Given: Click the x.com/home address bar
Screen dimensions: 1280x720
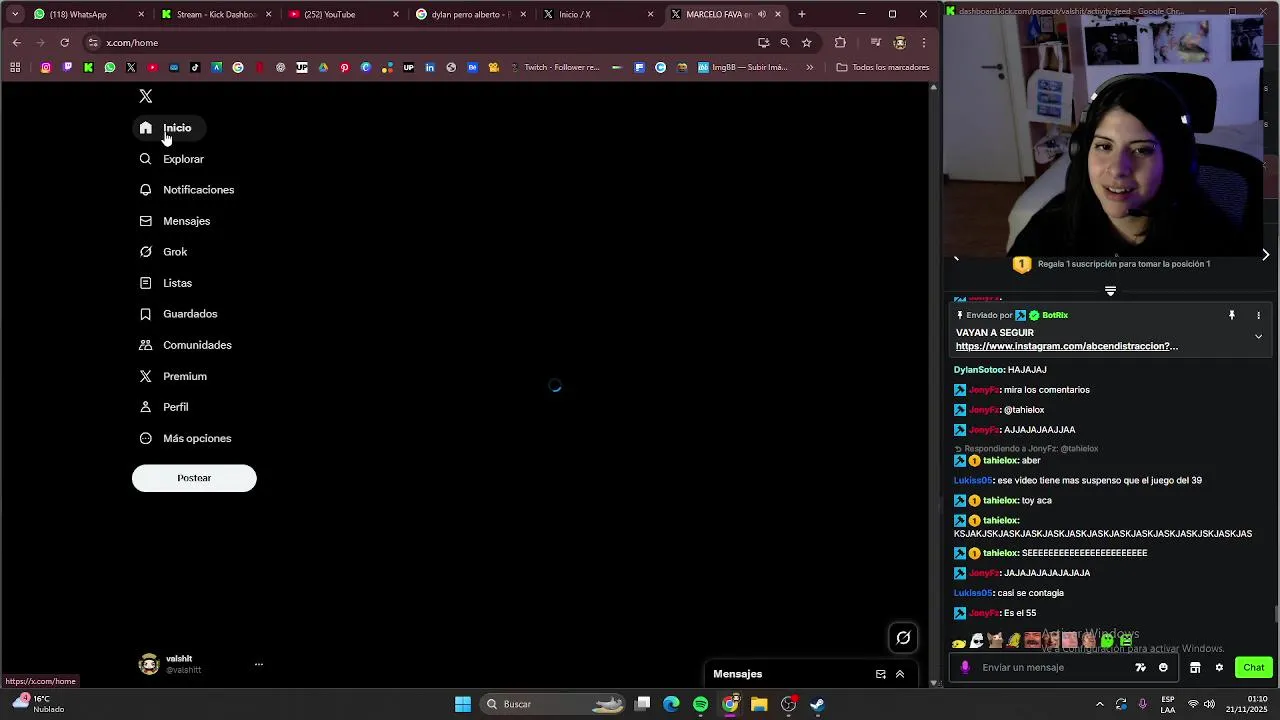Looking at the screenshot, I should (420, 43).
